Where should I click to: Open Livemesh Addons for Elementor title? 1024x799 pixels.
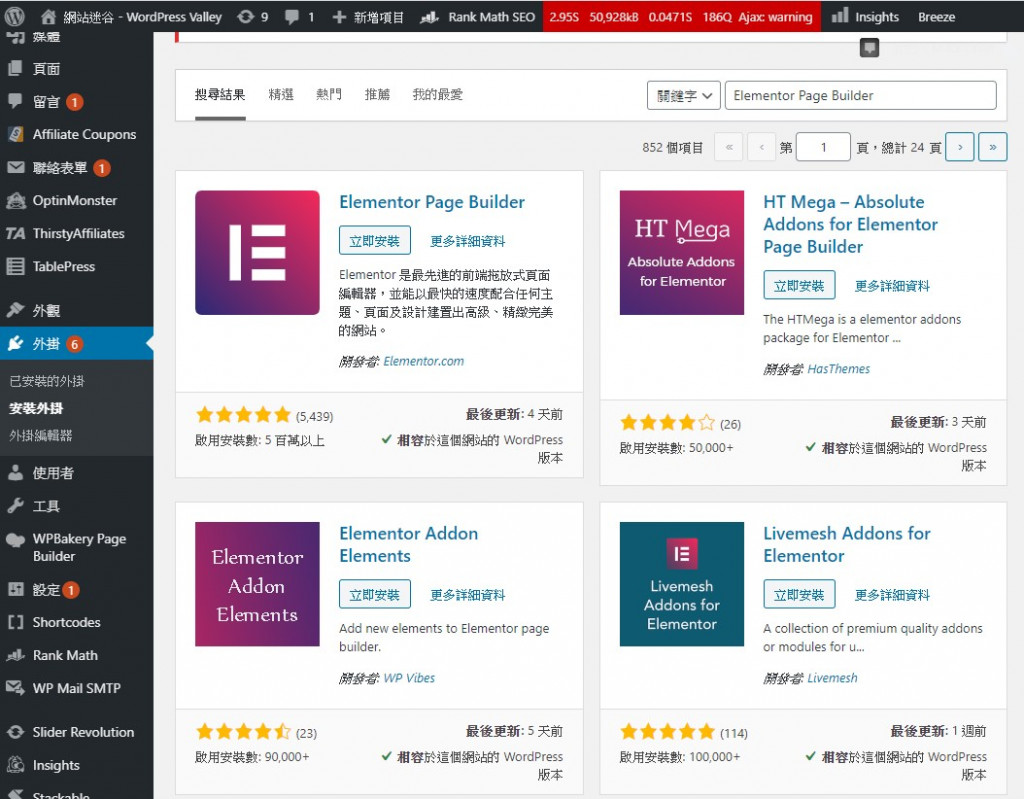tap(847, 544)
